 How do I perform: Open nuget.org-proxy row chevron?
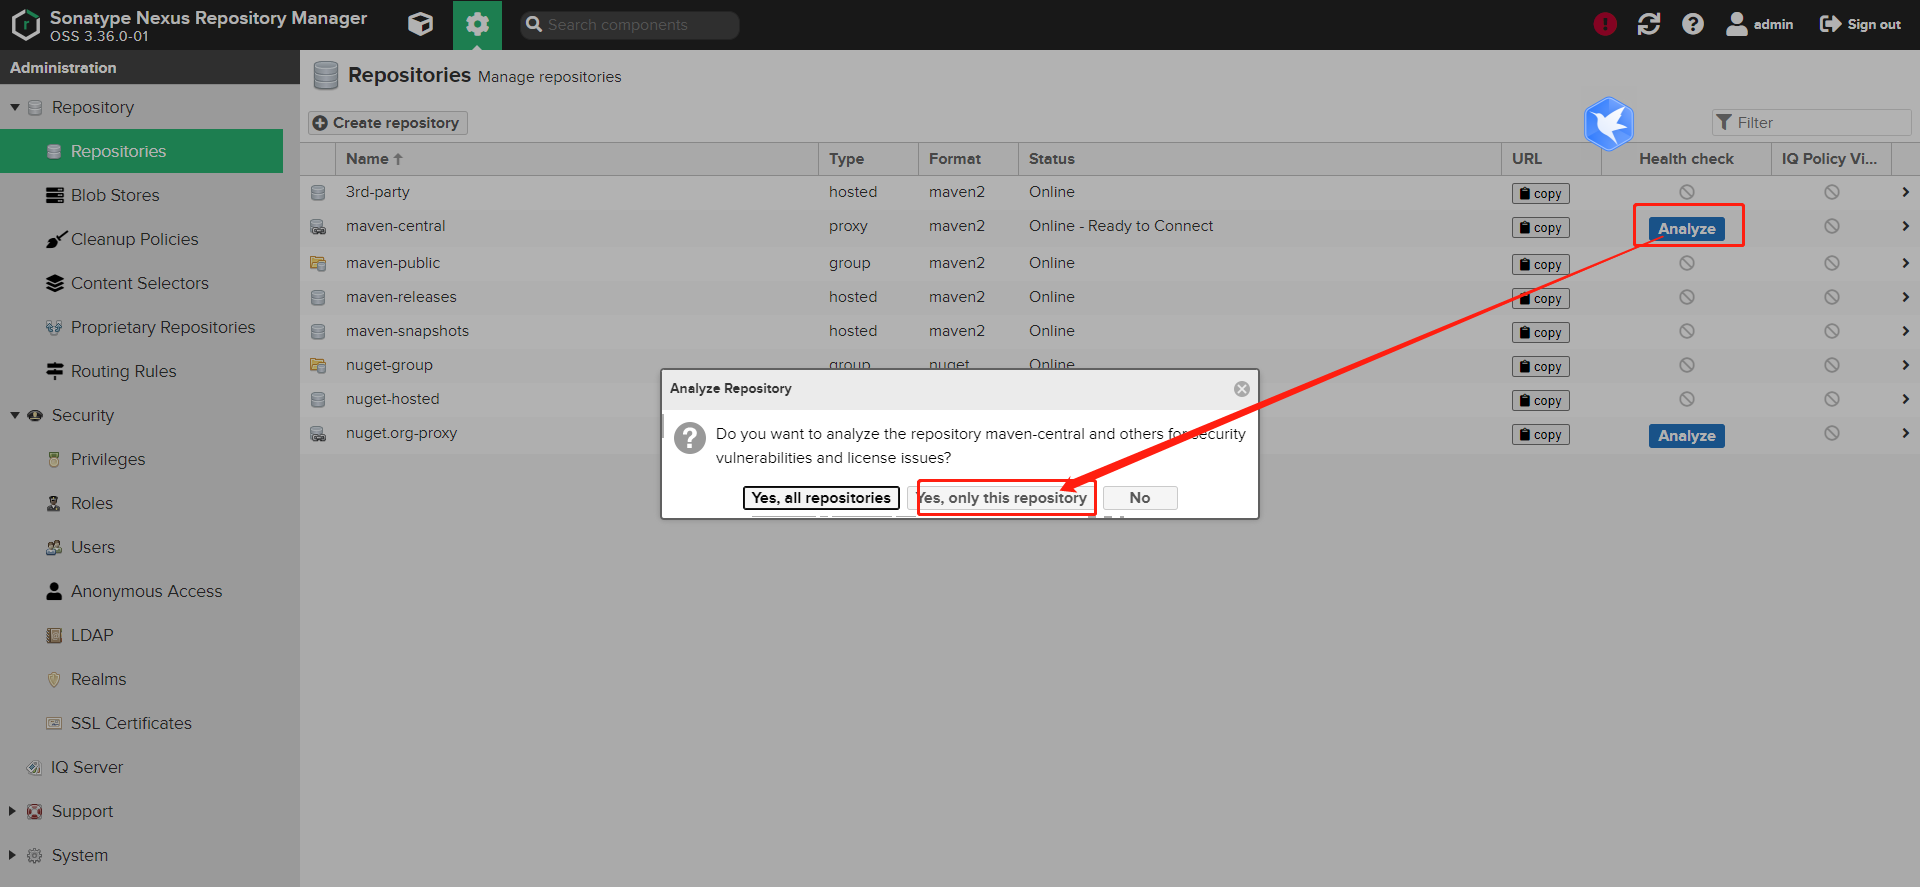pyautogui.click(x=1905, y=433)
